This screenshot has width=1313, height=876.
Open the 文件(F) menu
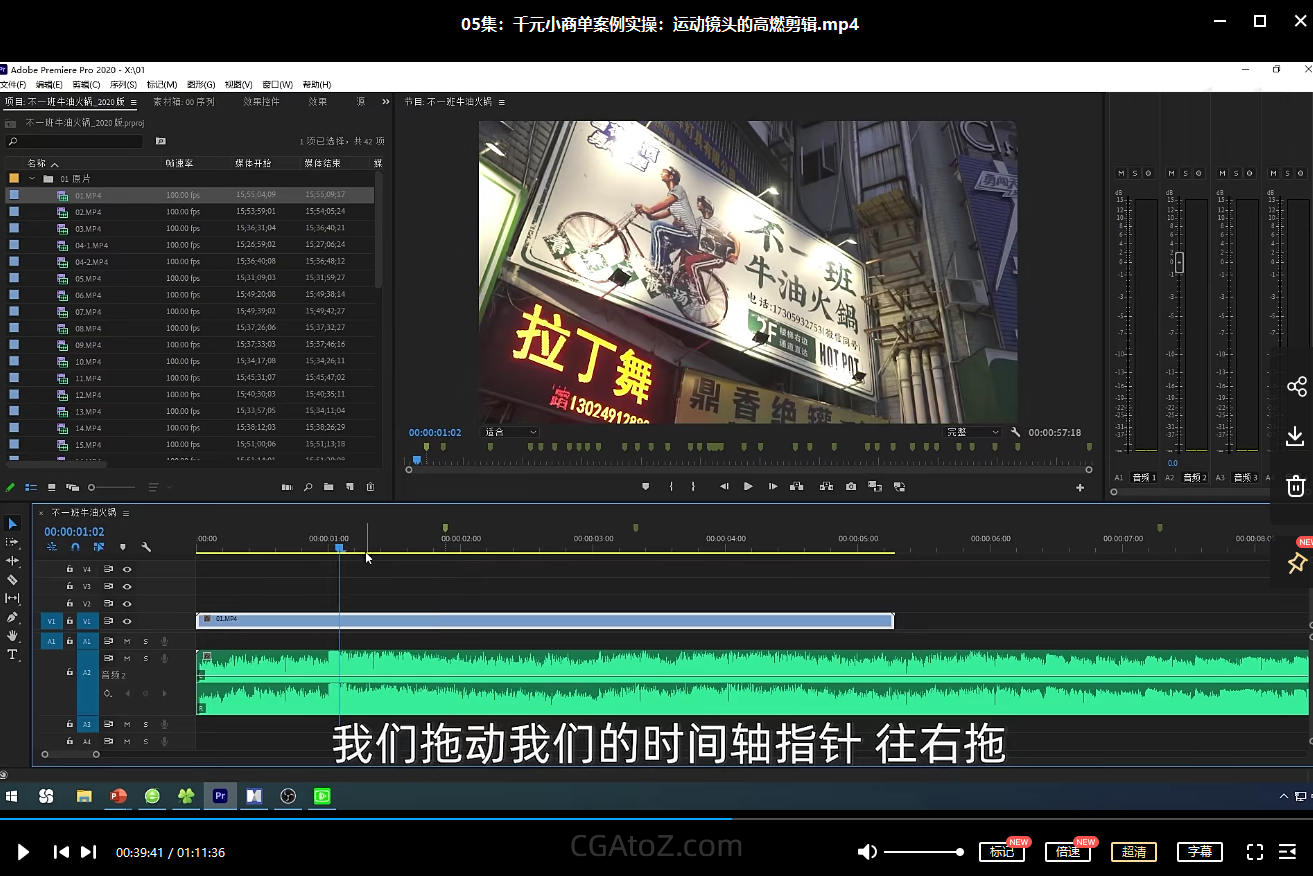coord(14,85)
